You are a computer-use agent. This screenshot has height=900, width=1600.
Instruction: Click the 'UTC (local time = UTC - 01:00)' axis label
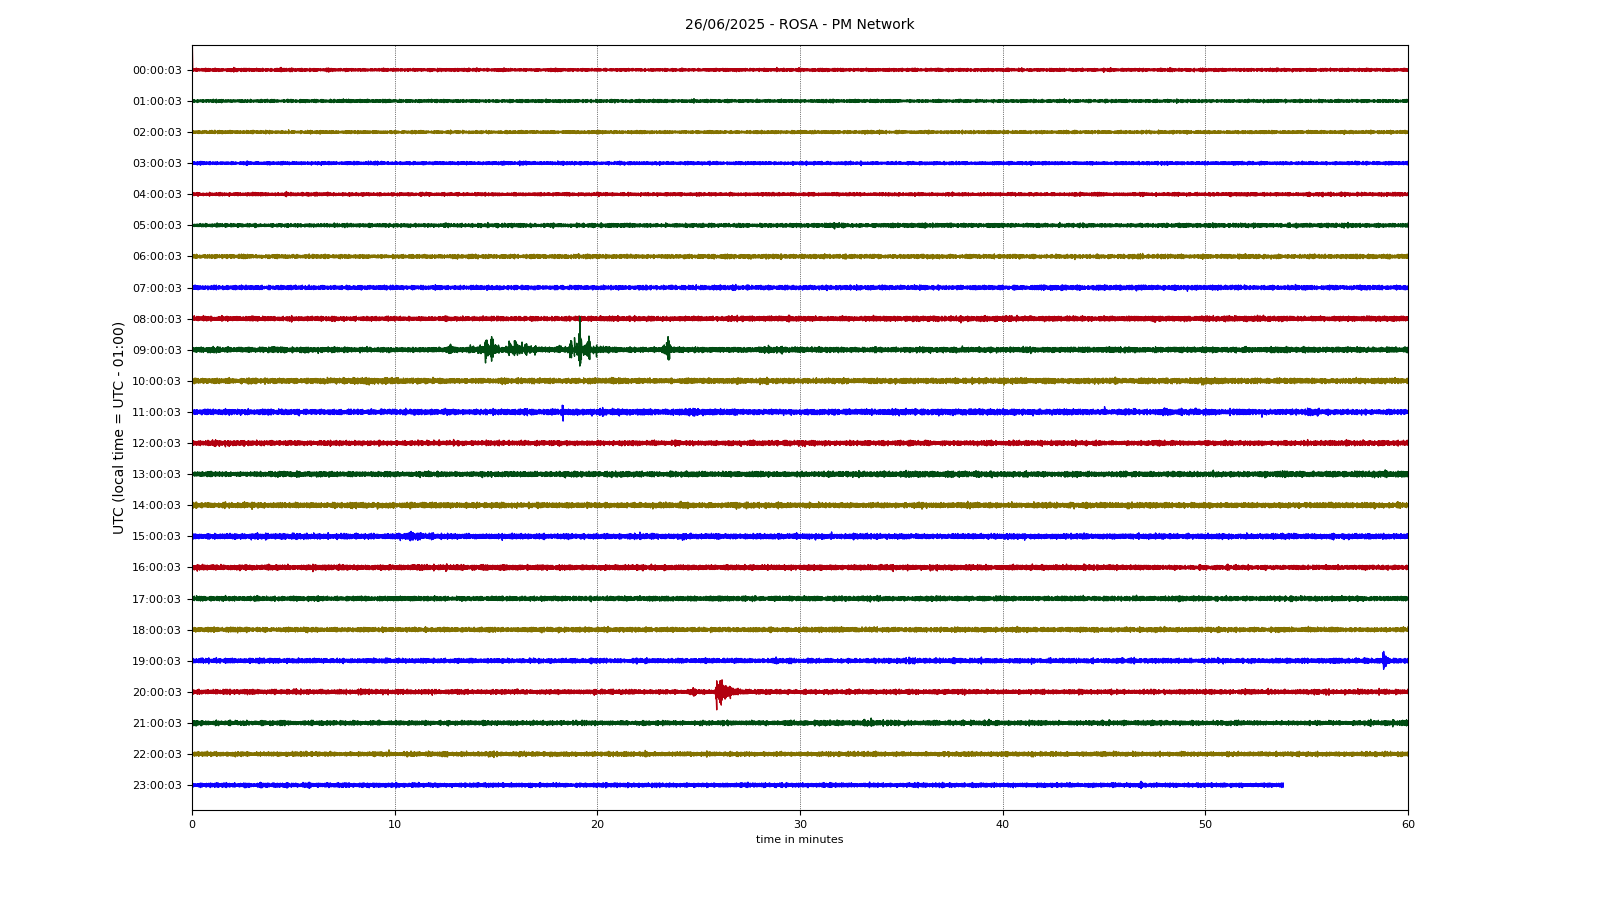119,427
